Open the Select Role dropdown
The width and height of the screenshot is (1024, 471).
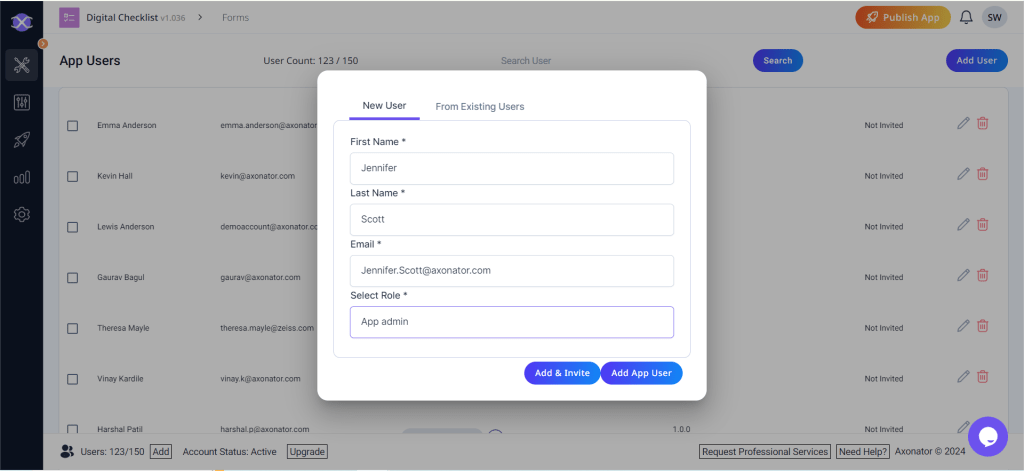click(511, 322)
